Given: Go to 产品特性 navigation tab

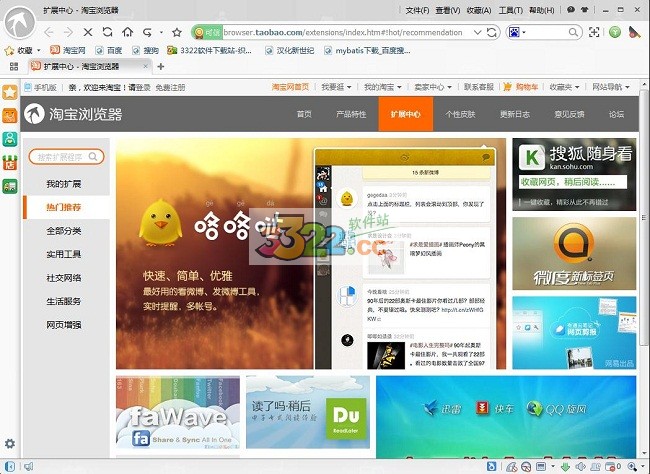Looking at the screenshot, I should click(351, 114).
